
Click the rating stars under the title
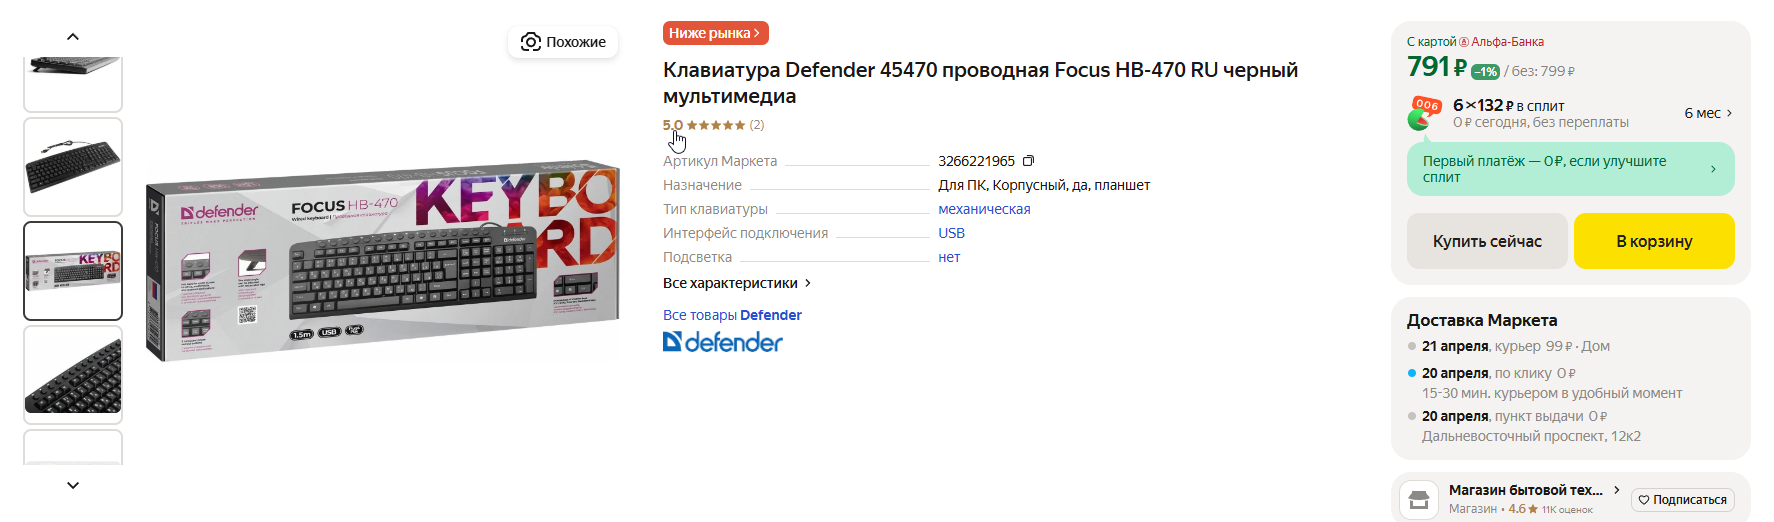(716, 125)
